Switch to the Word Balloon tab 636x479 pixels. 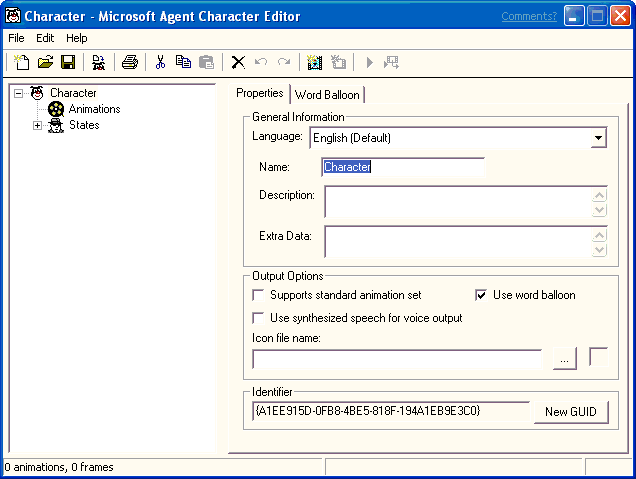pos(327,95)
